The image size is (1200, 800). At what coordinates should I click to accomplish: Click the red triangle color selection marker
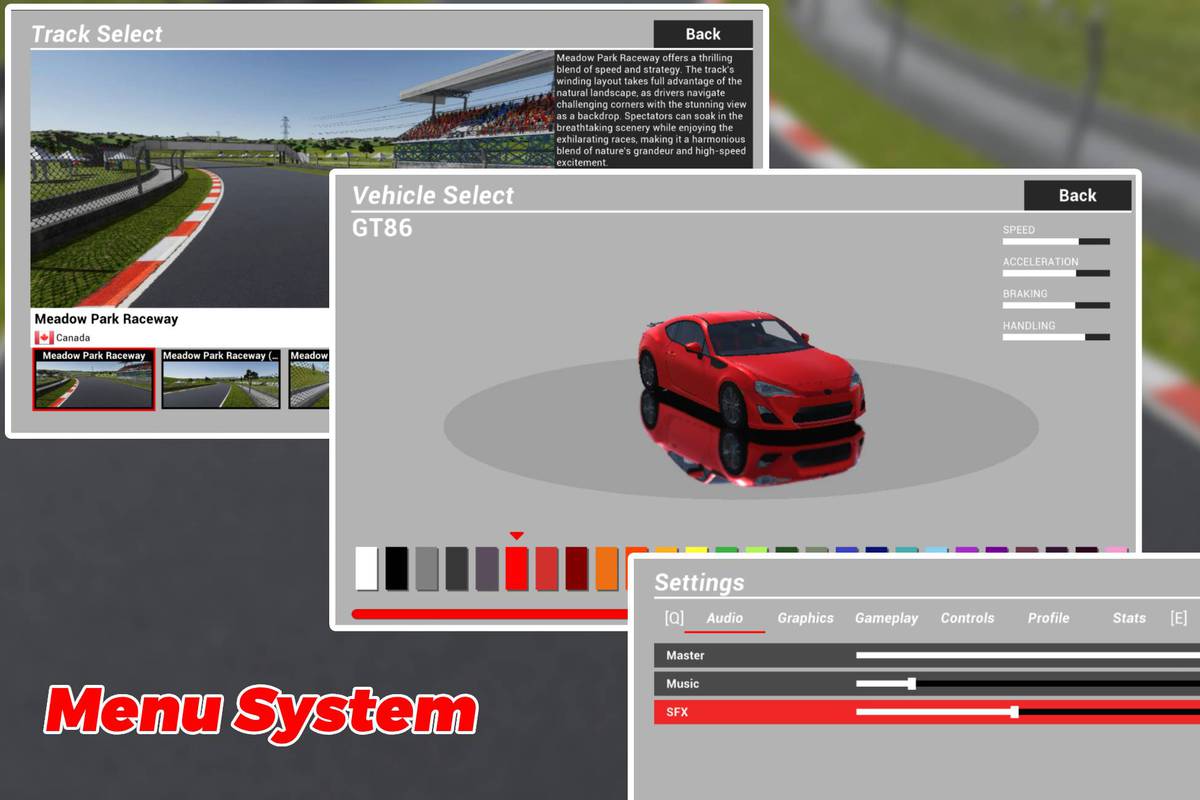pos(517,536)
